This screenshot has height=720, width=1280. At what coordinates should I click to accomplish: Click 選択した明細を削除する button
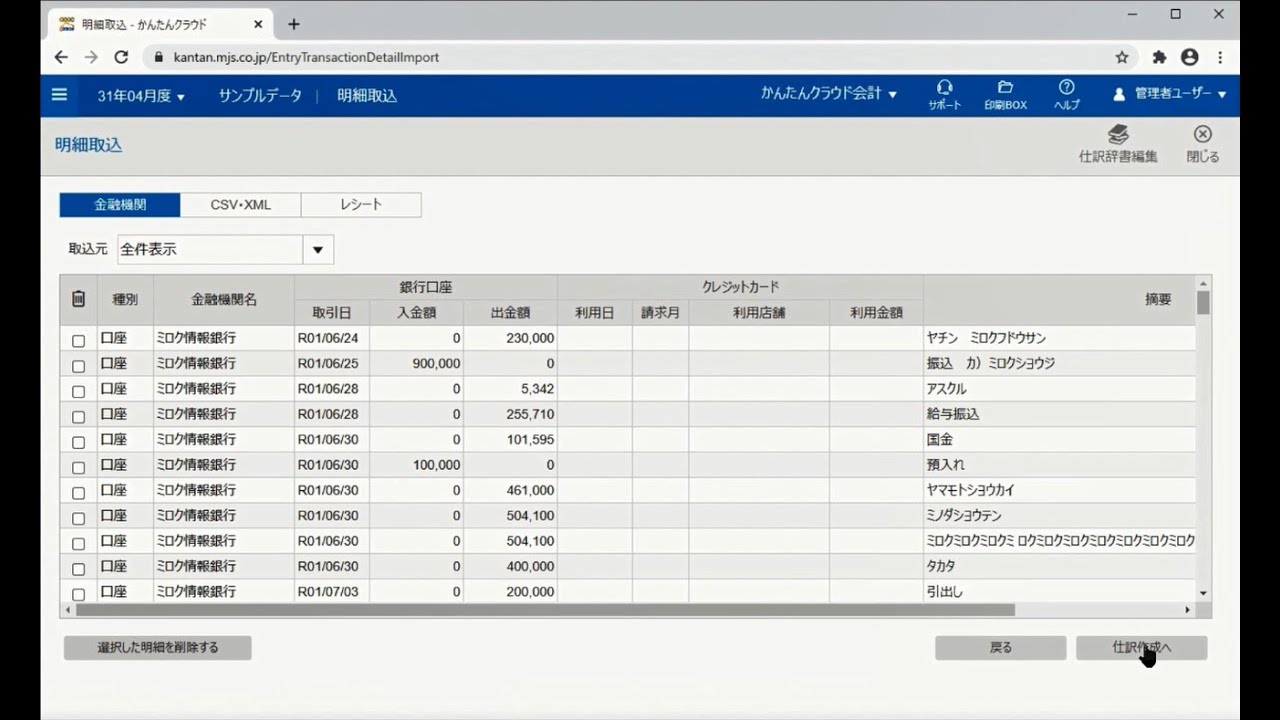[x=158, y=648]
